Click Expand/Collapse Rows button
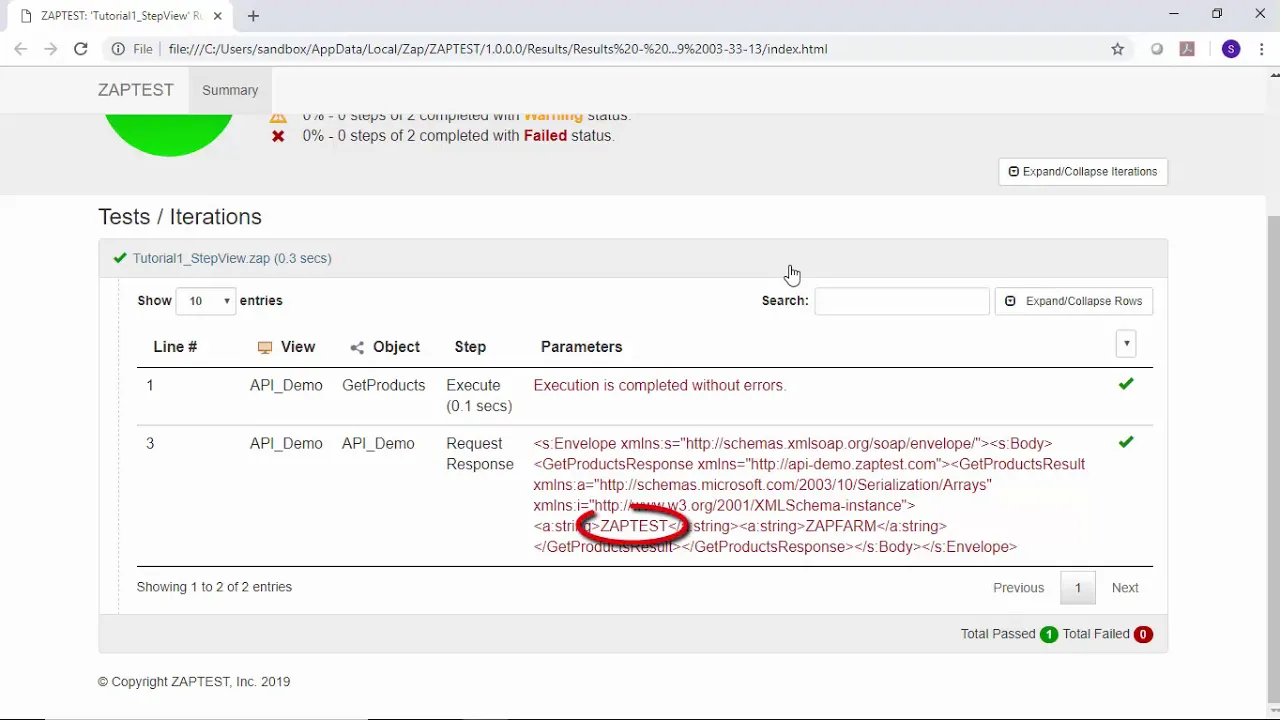 [1074, 301]
